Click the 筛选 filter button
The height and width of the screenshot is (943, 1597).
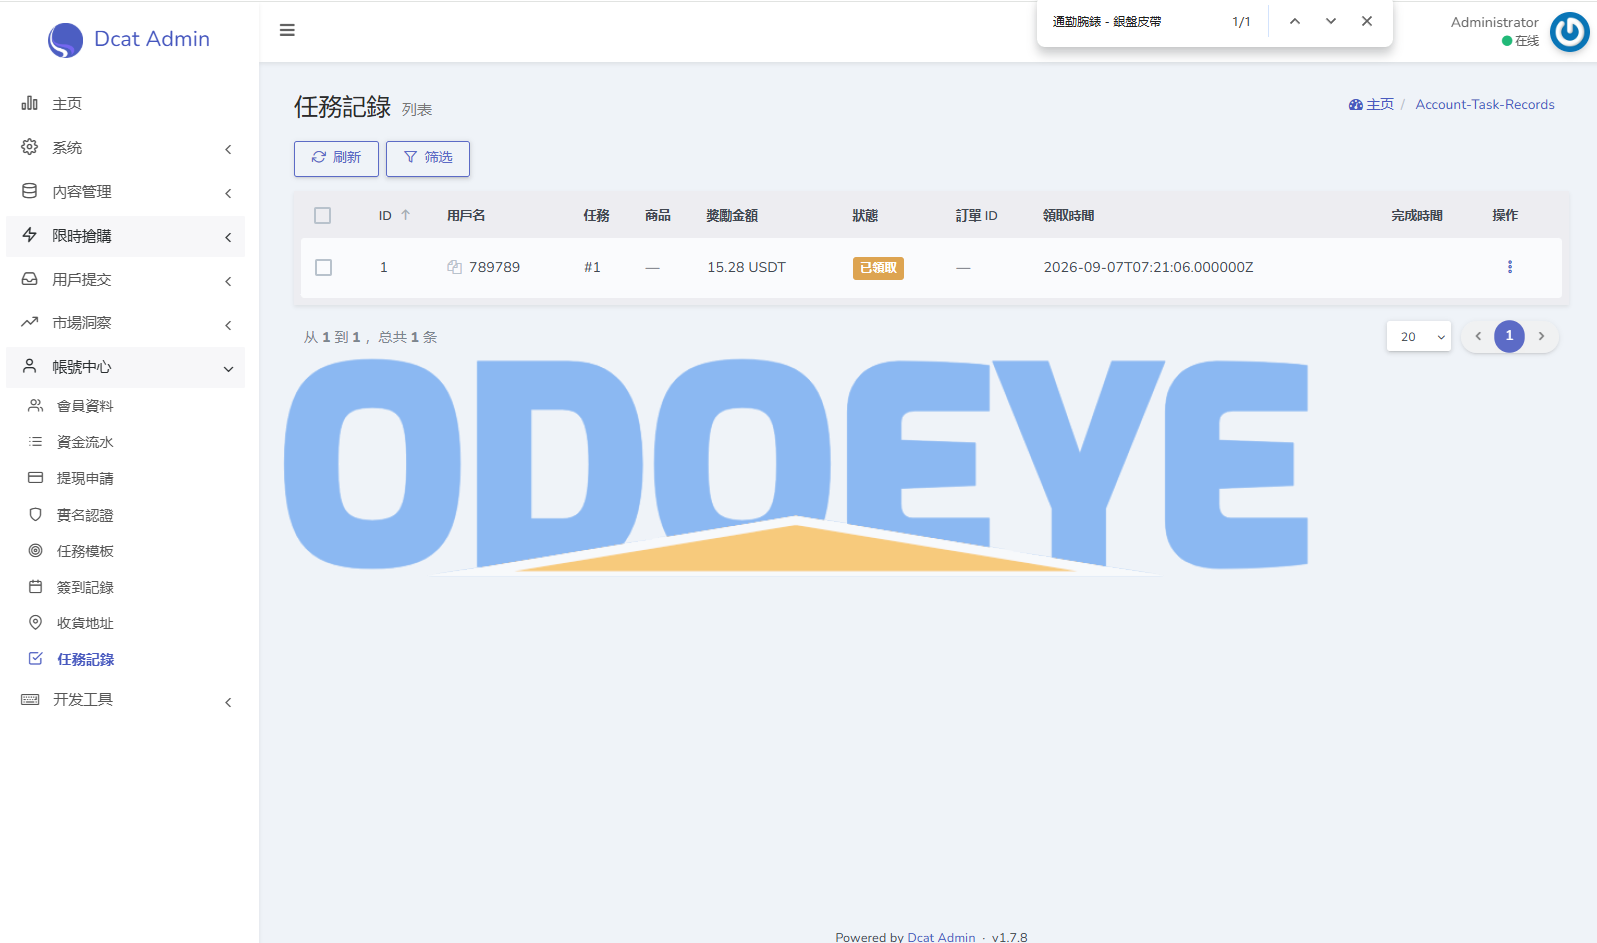click(x=428, y=158)
